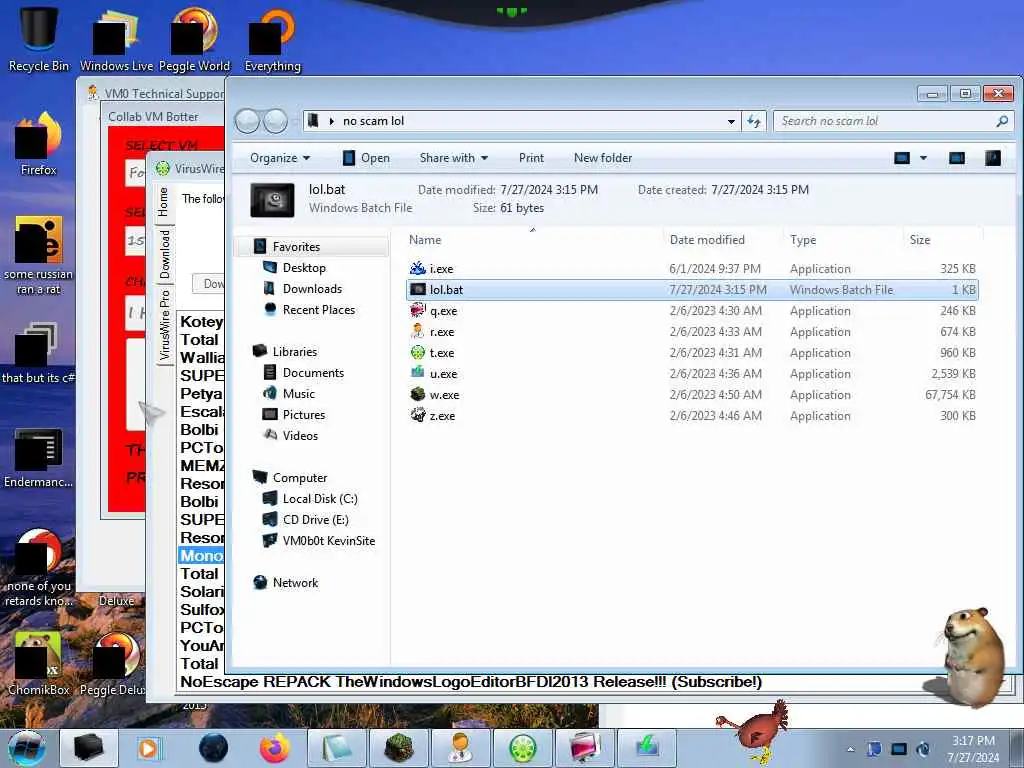Viewport: 1024px width, 768px height.
Task: Open the 'some russian ran a rat' desktop icon
Action: point(39,255)
